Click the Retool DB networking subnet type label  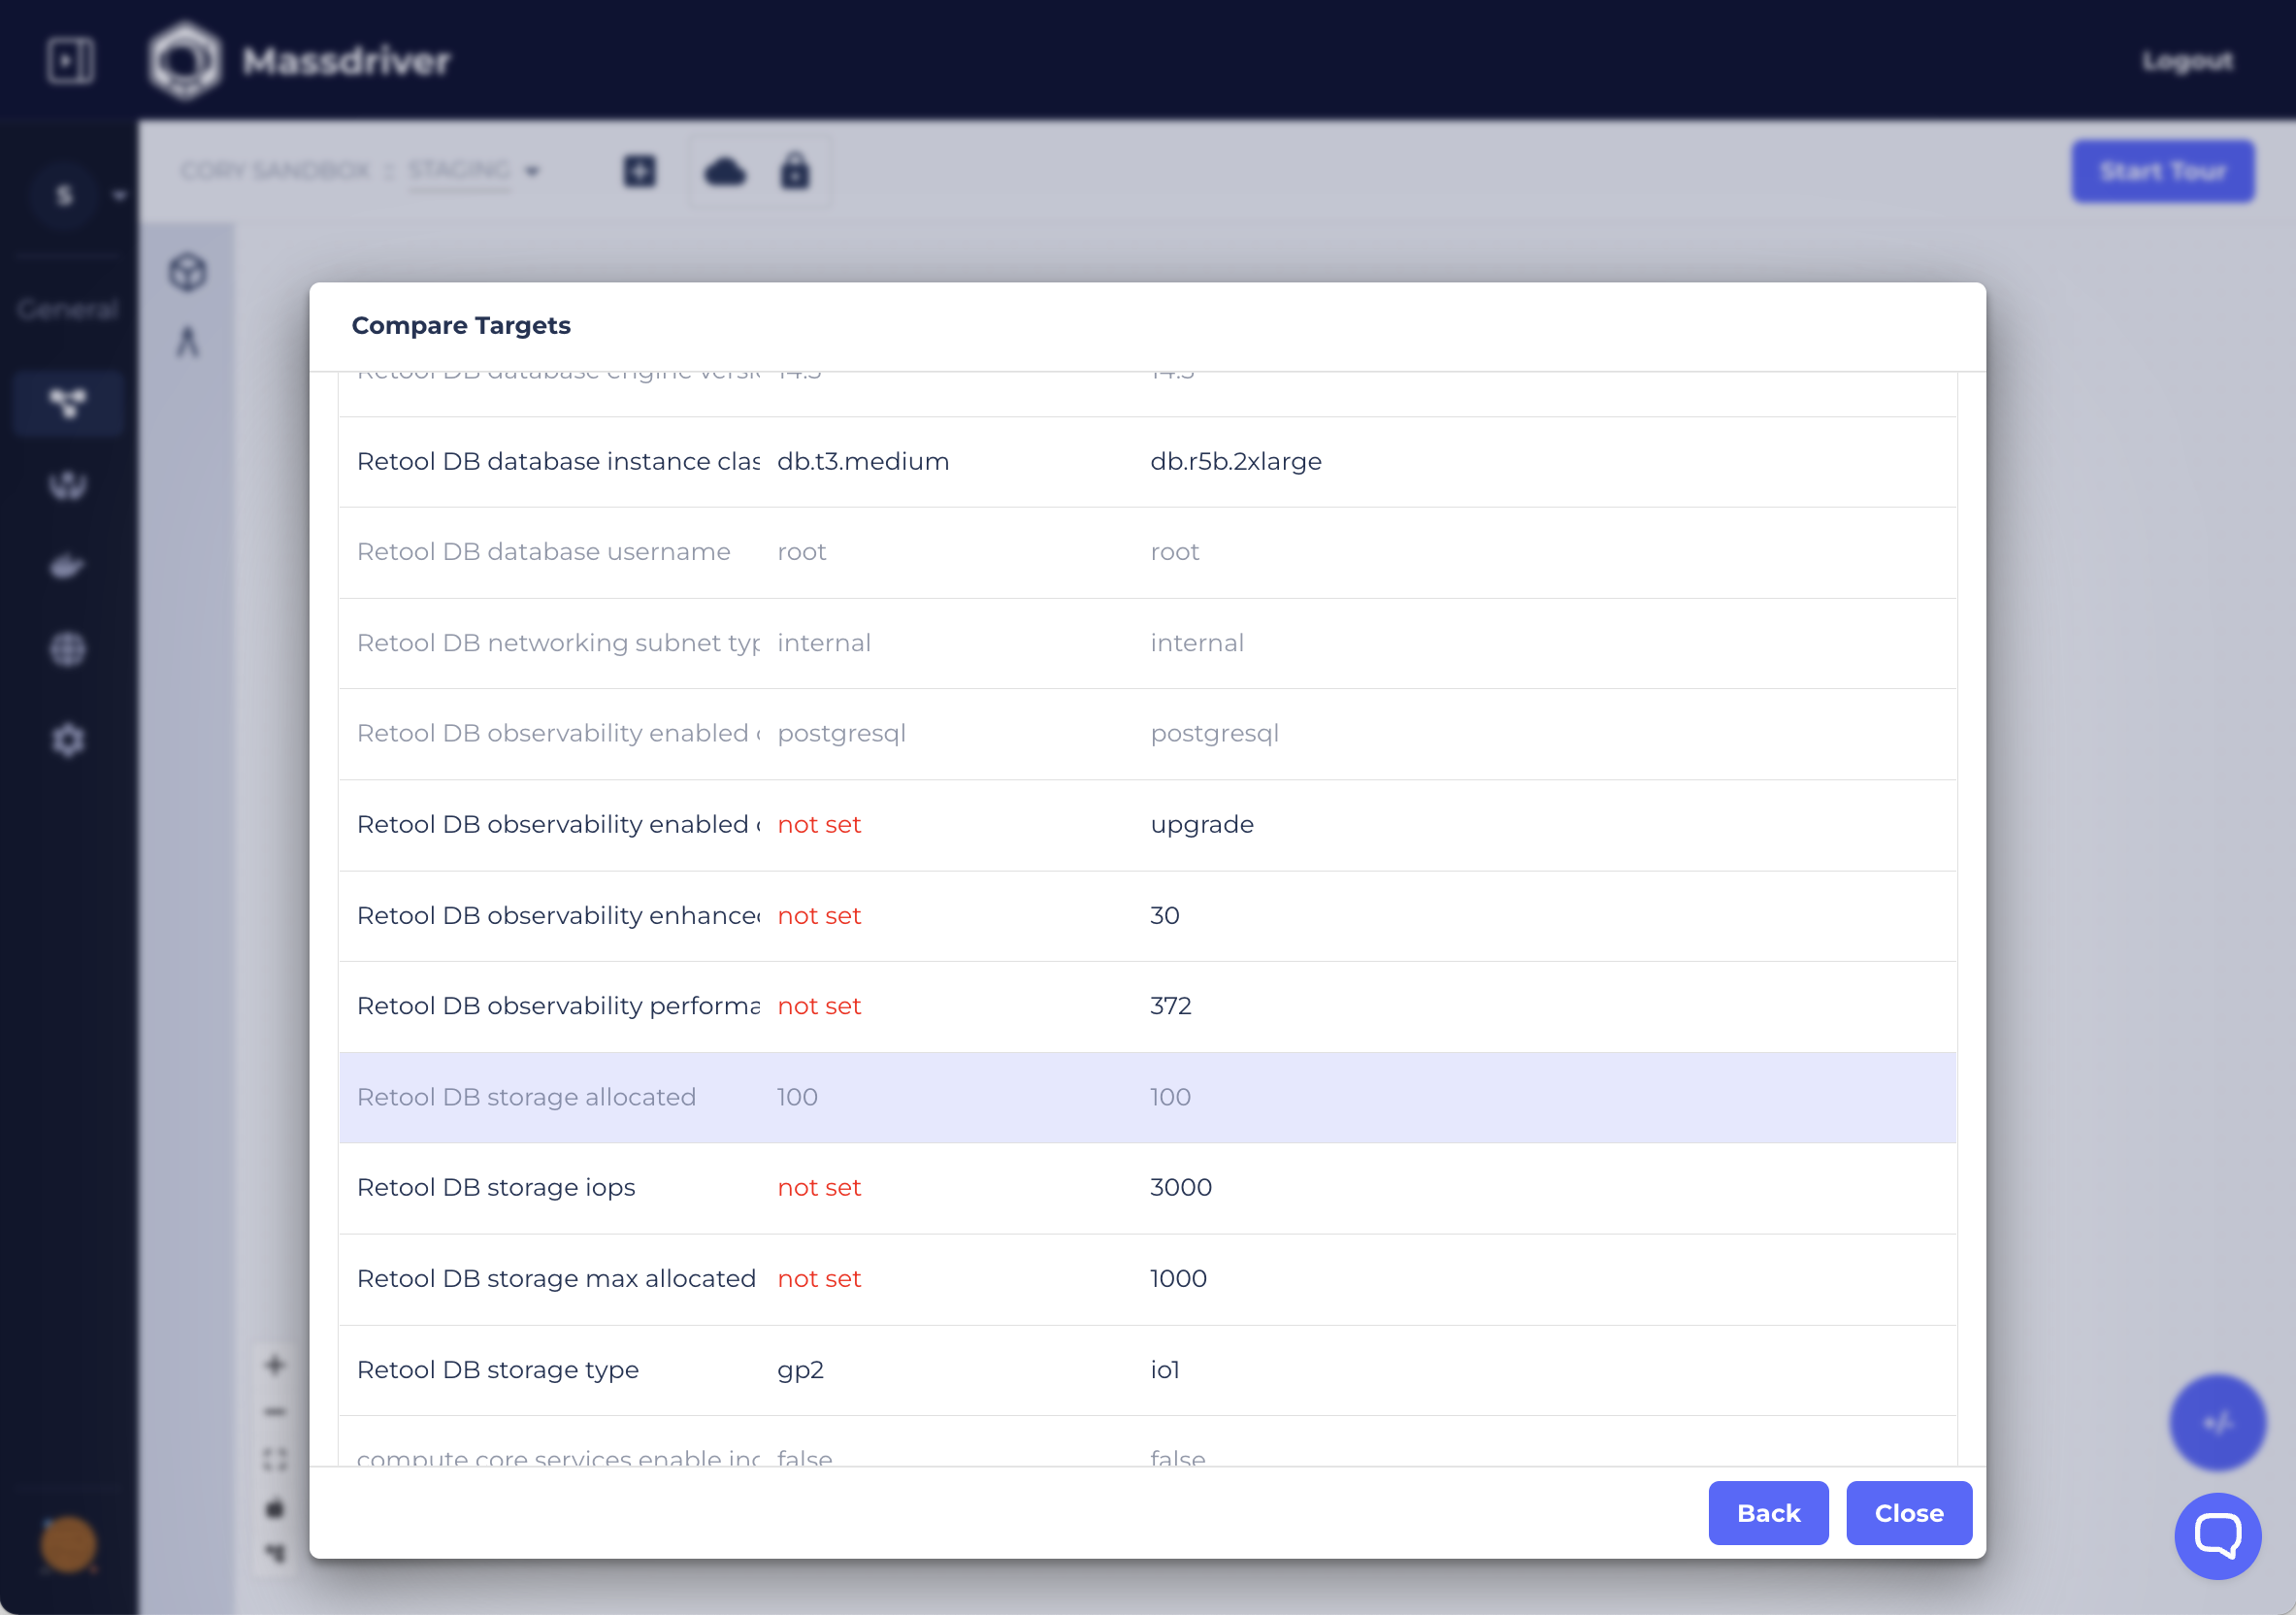click(558, 643)
